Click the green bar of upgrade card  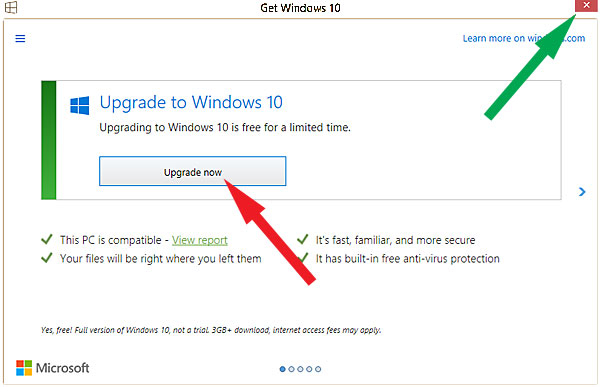[49, 140]
